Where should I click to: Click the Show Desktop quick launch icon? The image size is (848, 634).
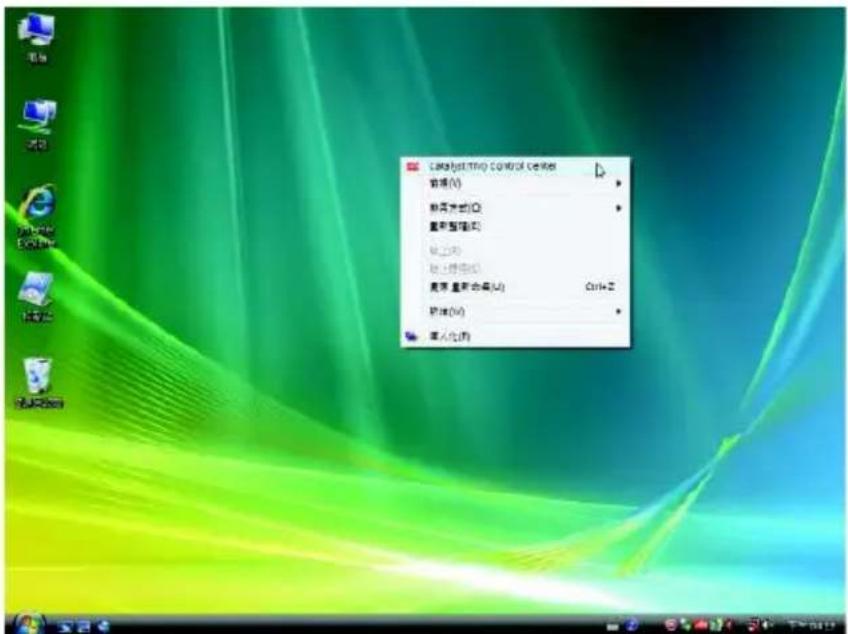pos(67,626)
